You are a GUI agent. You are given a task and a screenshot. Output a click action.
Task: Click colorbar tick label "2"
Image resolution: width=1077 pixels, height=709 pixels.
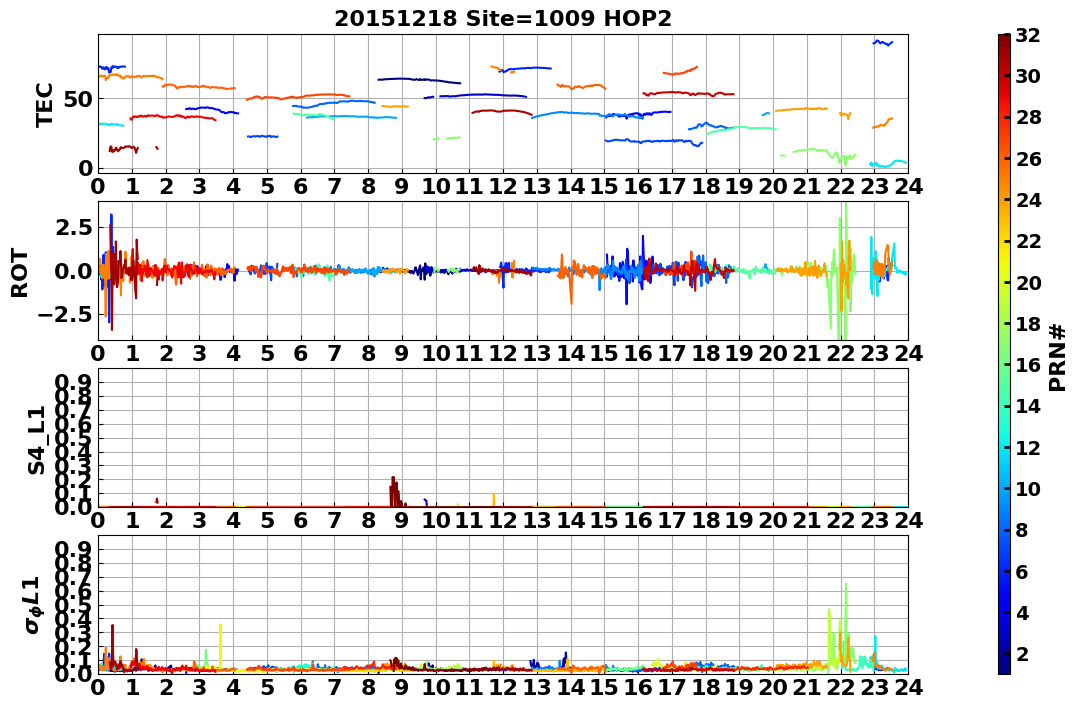(1022, 653)
